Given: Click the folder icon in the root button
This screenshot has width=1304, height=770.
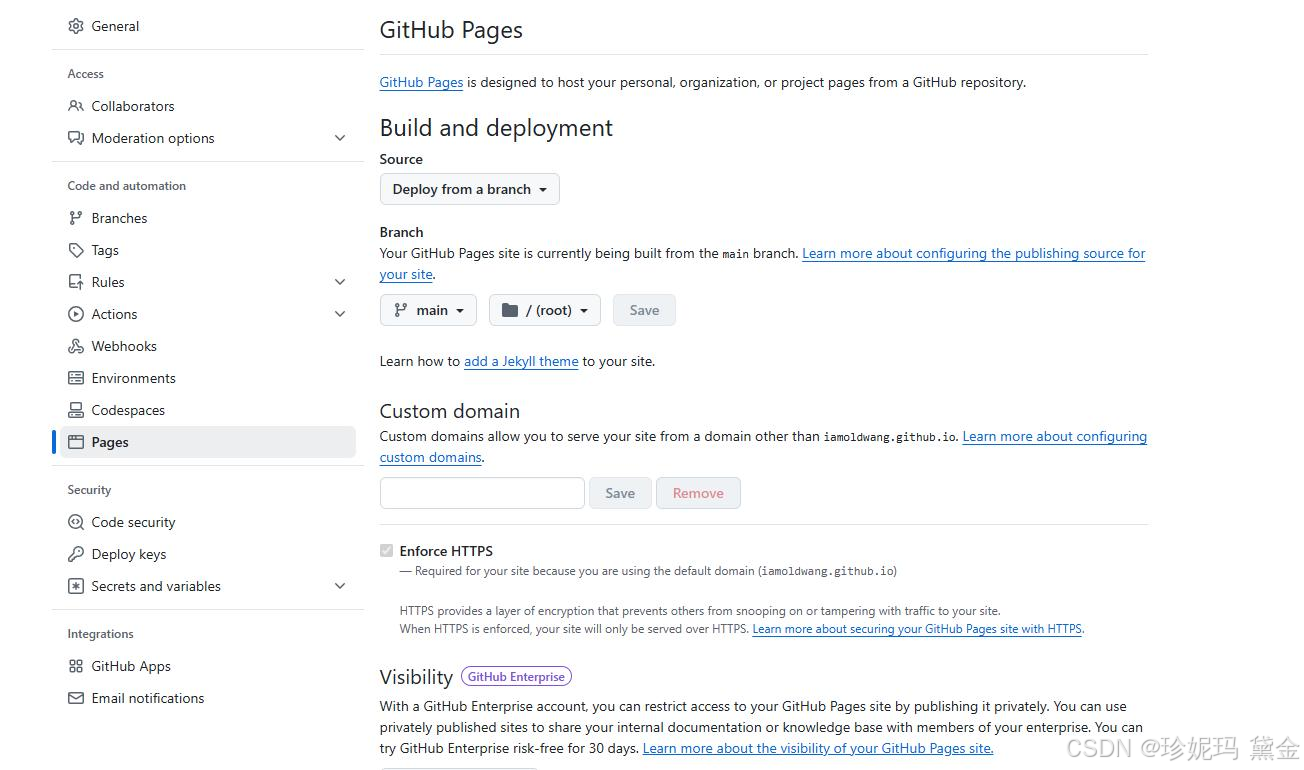Looking at the screenshot, I should (510, 310).
